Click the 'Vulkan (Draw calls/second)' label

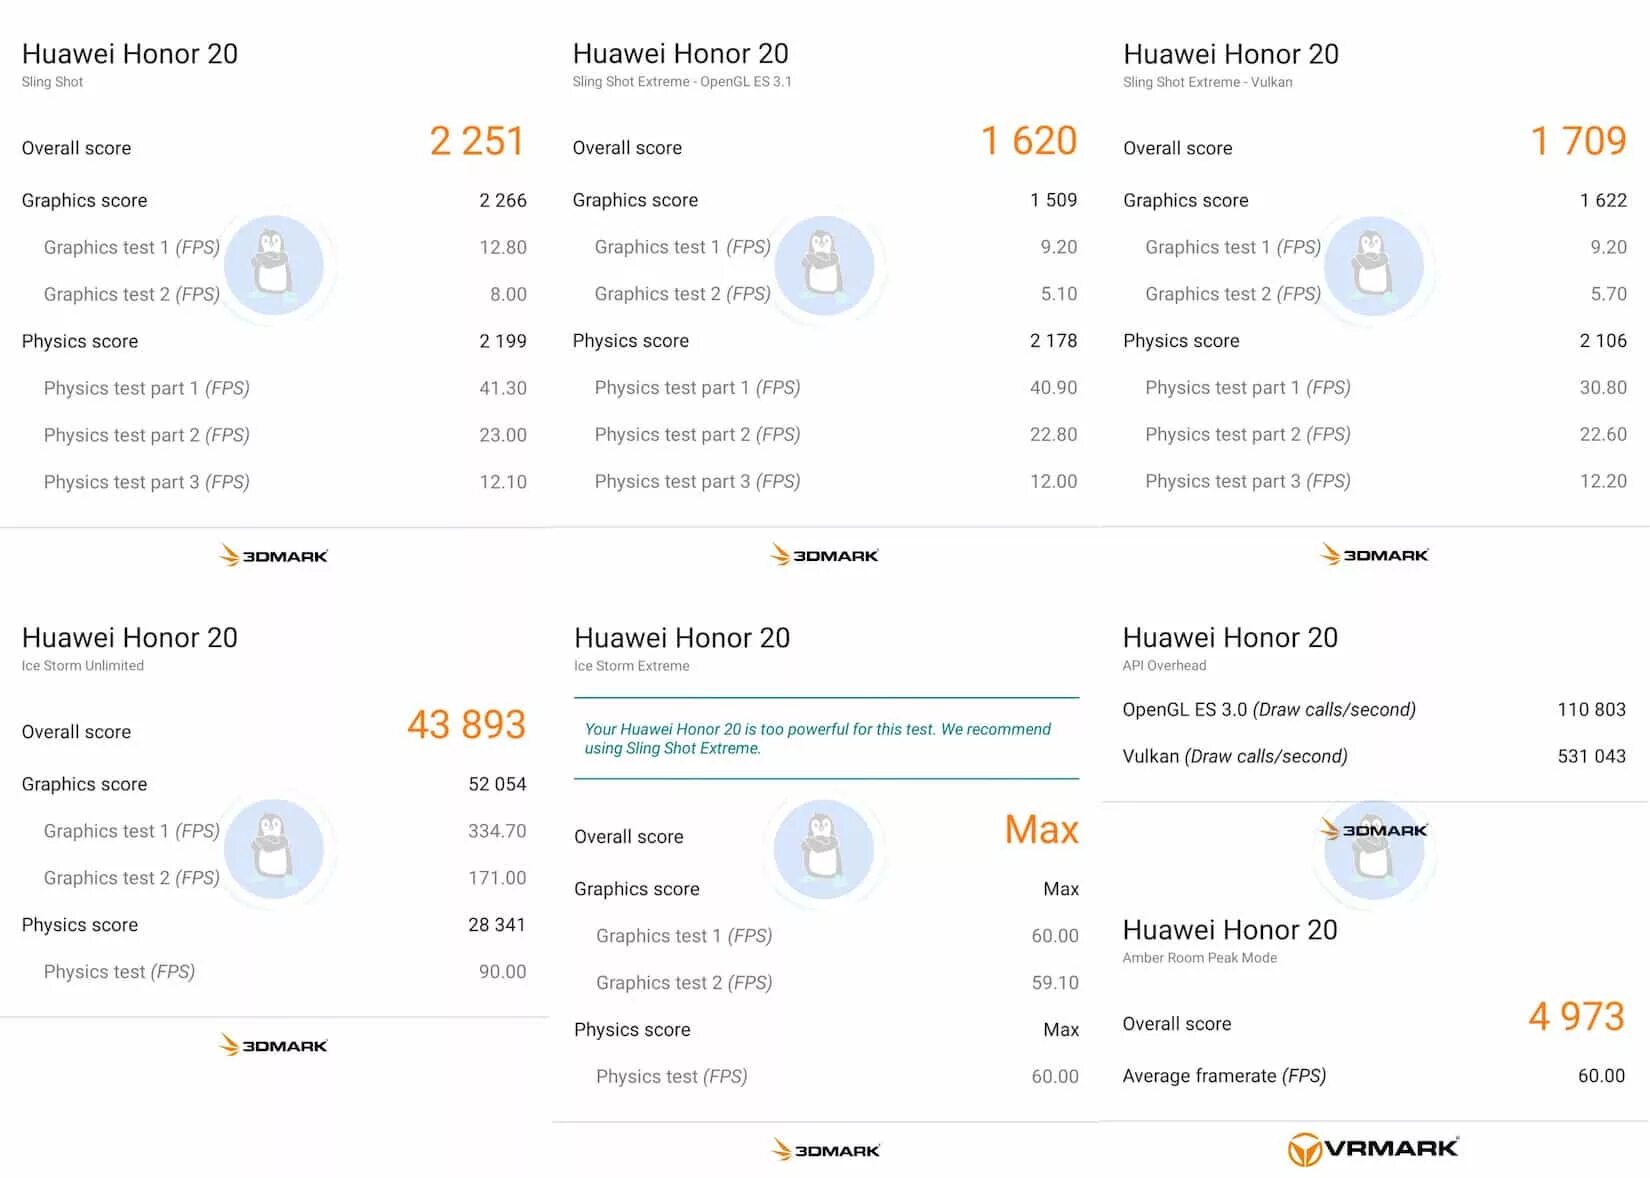click(1235, 757)
